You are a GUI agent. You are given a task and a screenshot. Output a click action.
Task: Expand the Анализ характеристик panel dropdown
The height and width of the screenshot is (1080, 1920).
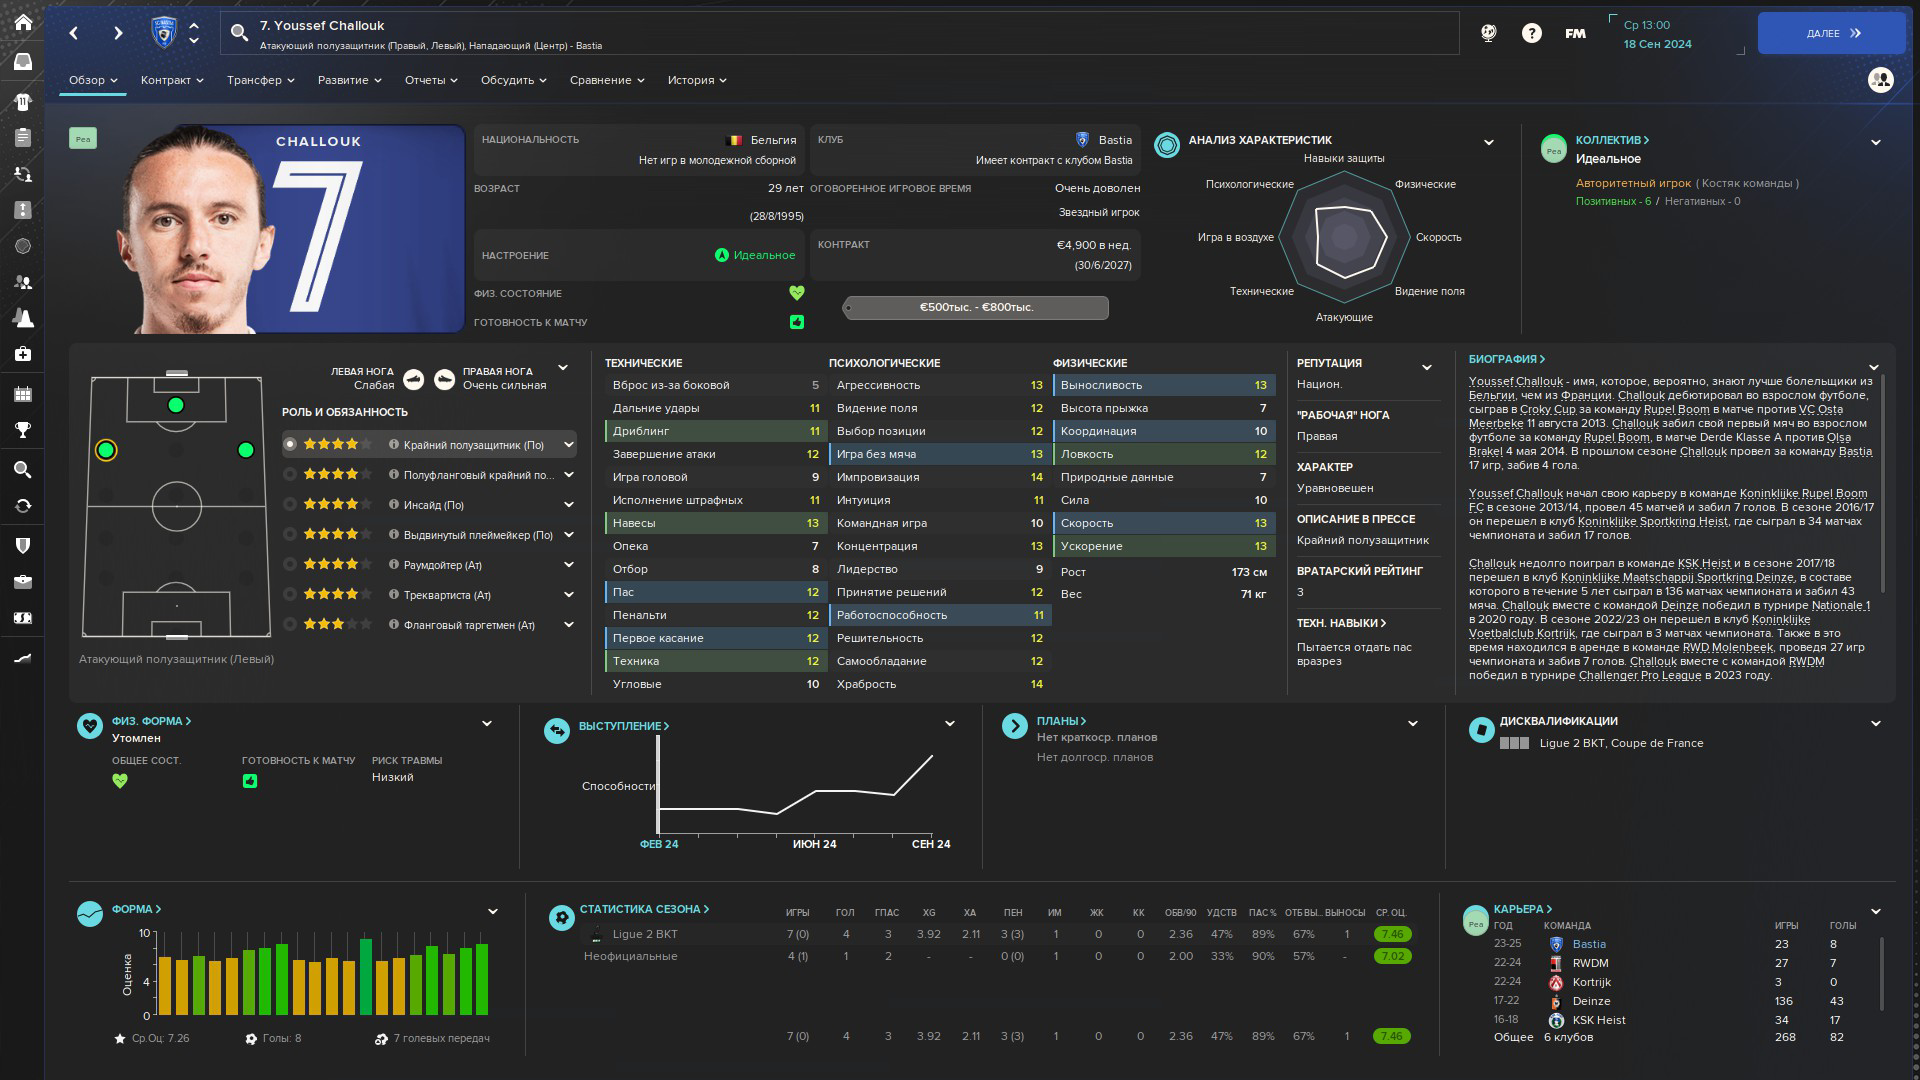point(1488,142)
